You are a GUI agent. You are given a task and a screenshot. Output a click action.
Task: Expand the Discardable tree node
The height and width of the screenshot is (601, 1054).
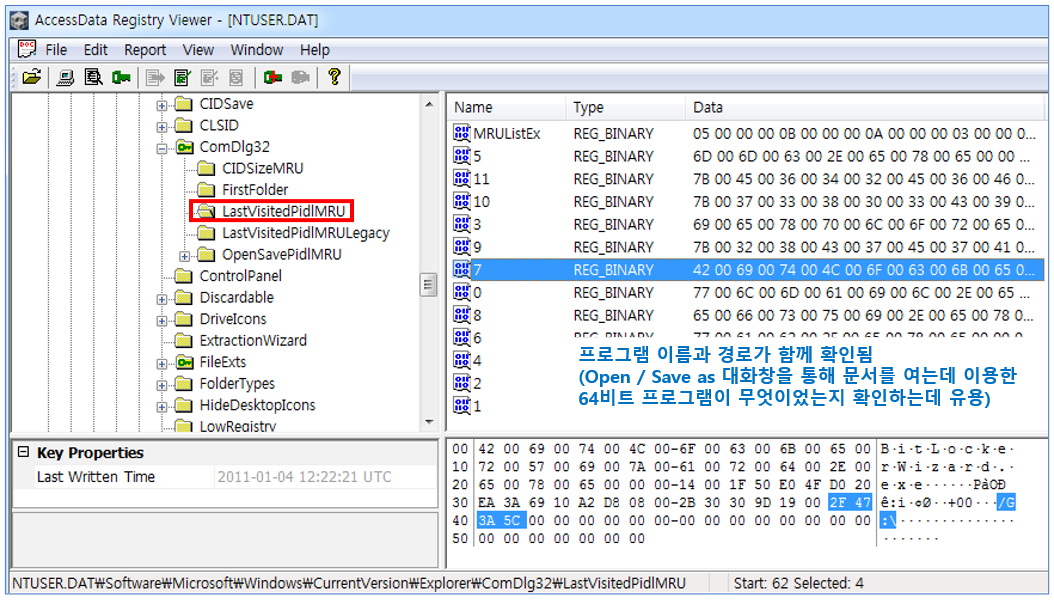[x=161, y=298]
